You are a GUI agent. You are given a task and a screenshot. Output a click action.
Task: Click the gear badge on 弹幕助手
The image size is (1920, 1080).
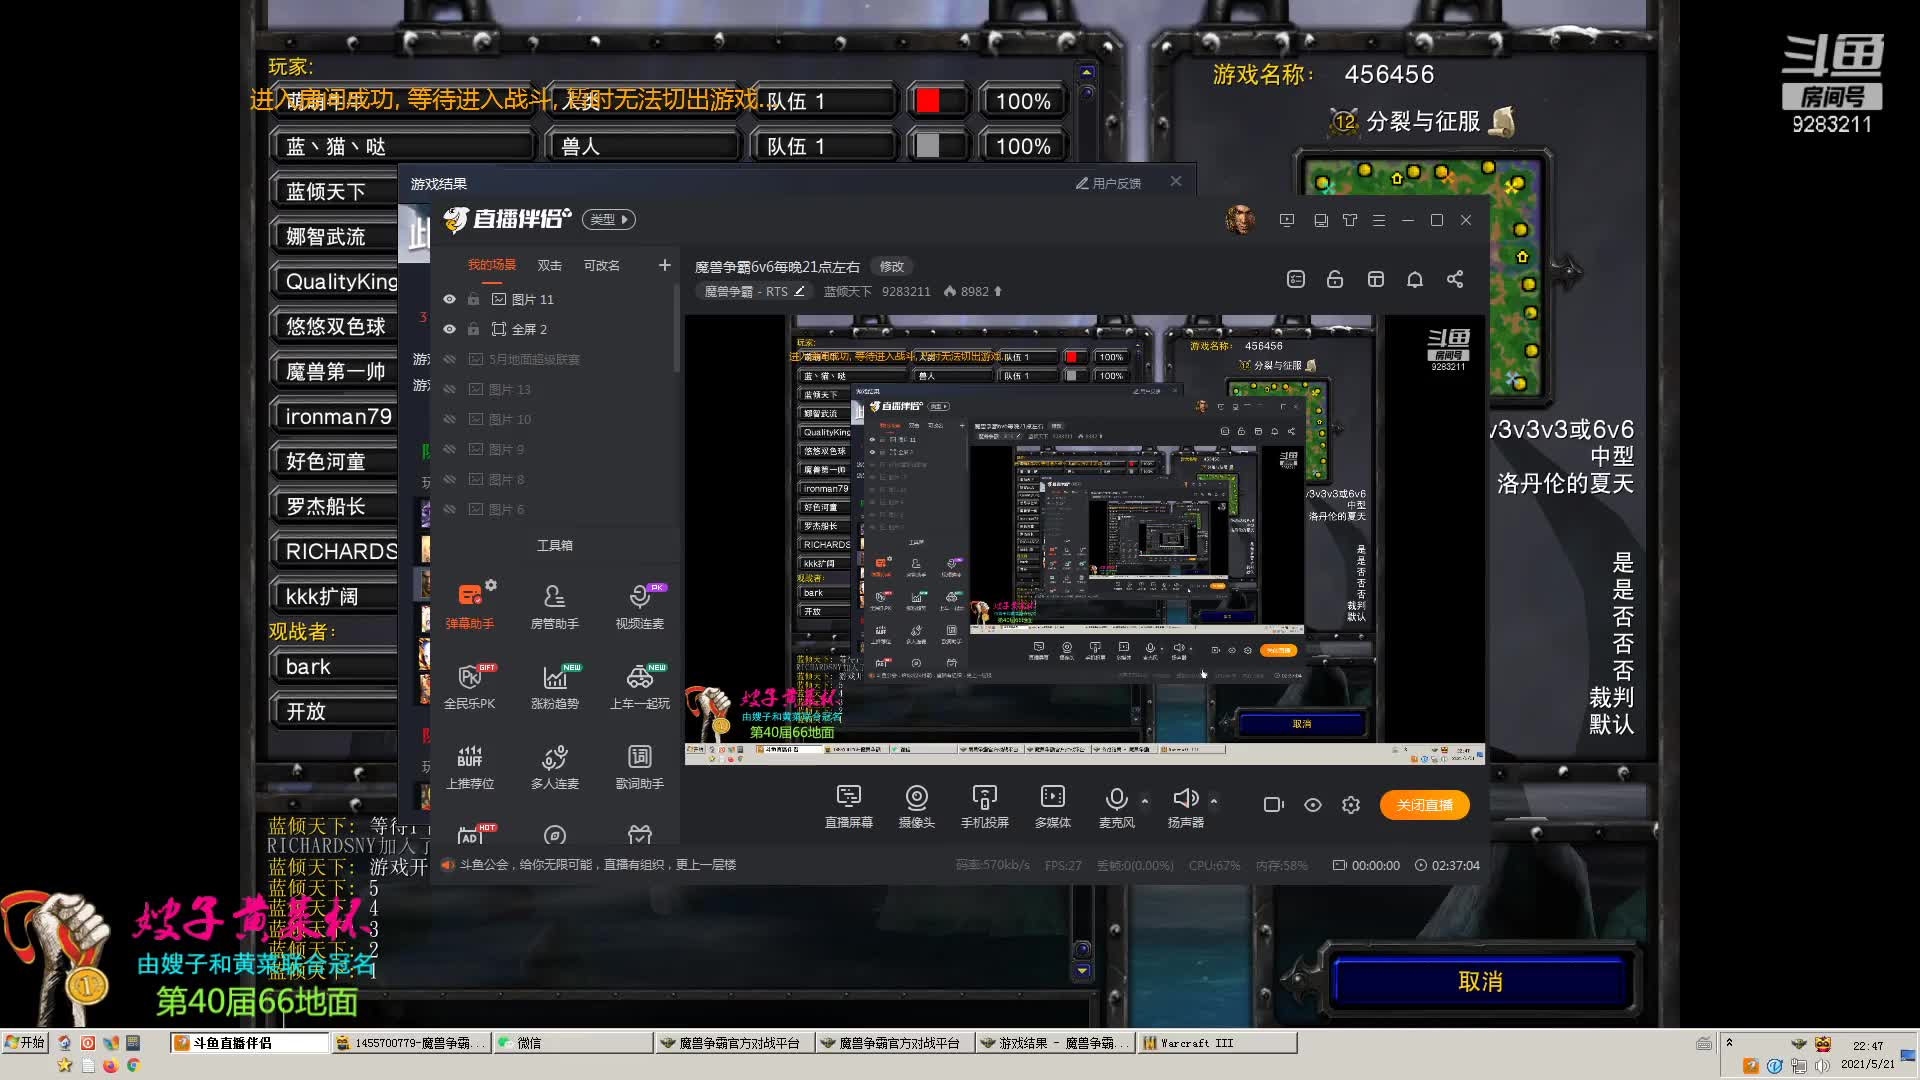491,585
